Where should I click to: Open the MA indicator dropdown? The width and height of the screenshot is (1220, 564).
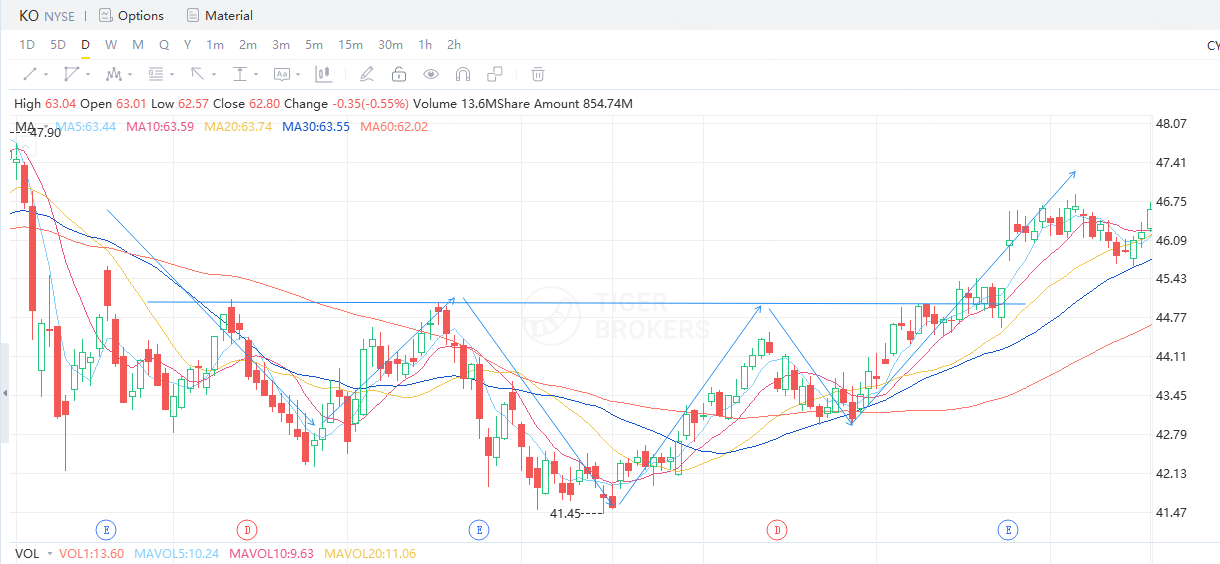pyautogui.click(x=44, y=128)
